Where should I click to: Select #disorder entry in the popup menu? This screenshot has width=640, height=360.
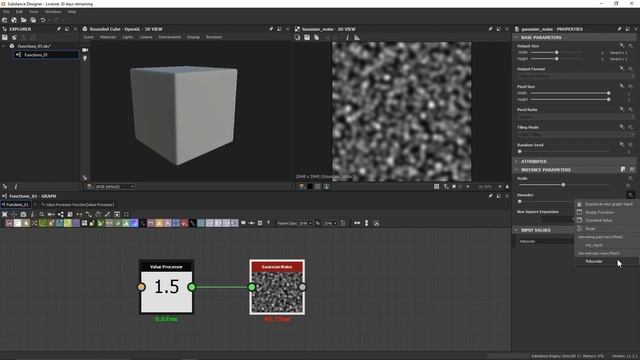(x=607, y=261)
